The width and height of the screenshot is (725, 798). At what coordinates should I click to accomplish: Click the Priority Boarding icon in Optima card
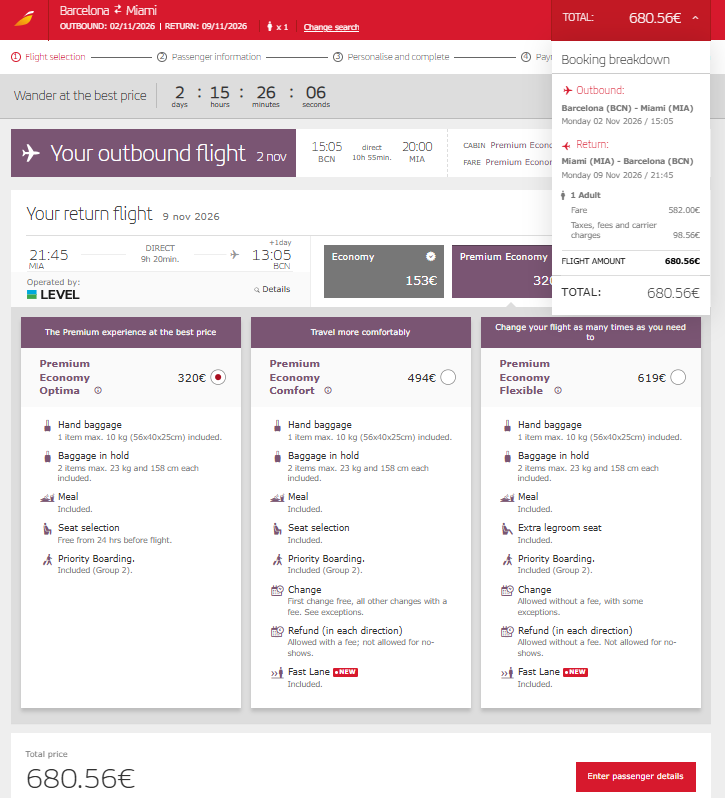click(x=47, y=560)
